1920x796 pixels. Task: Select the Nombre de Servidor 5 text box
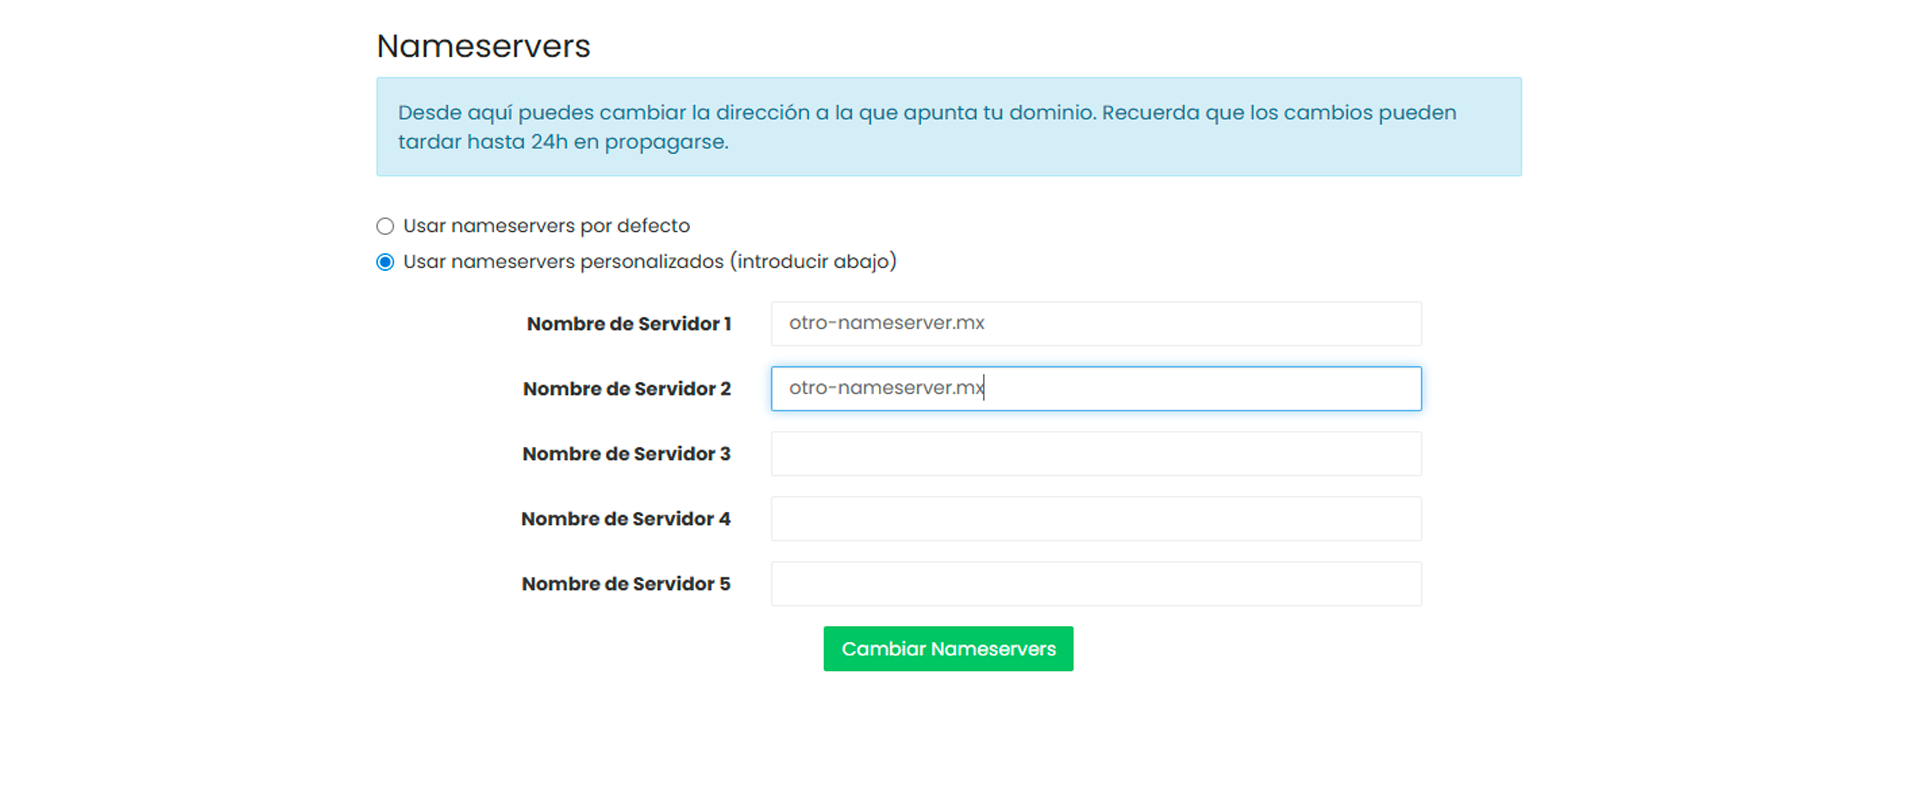click(1095, 584)
